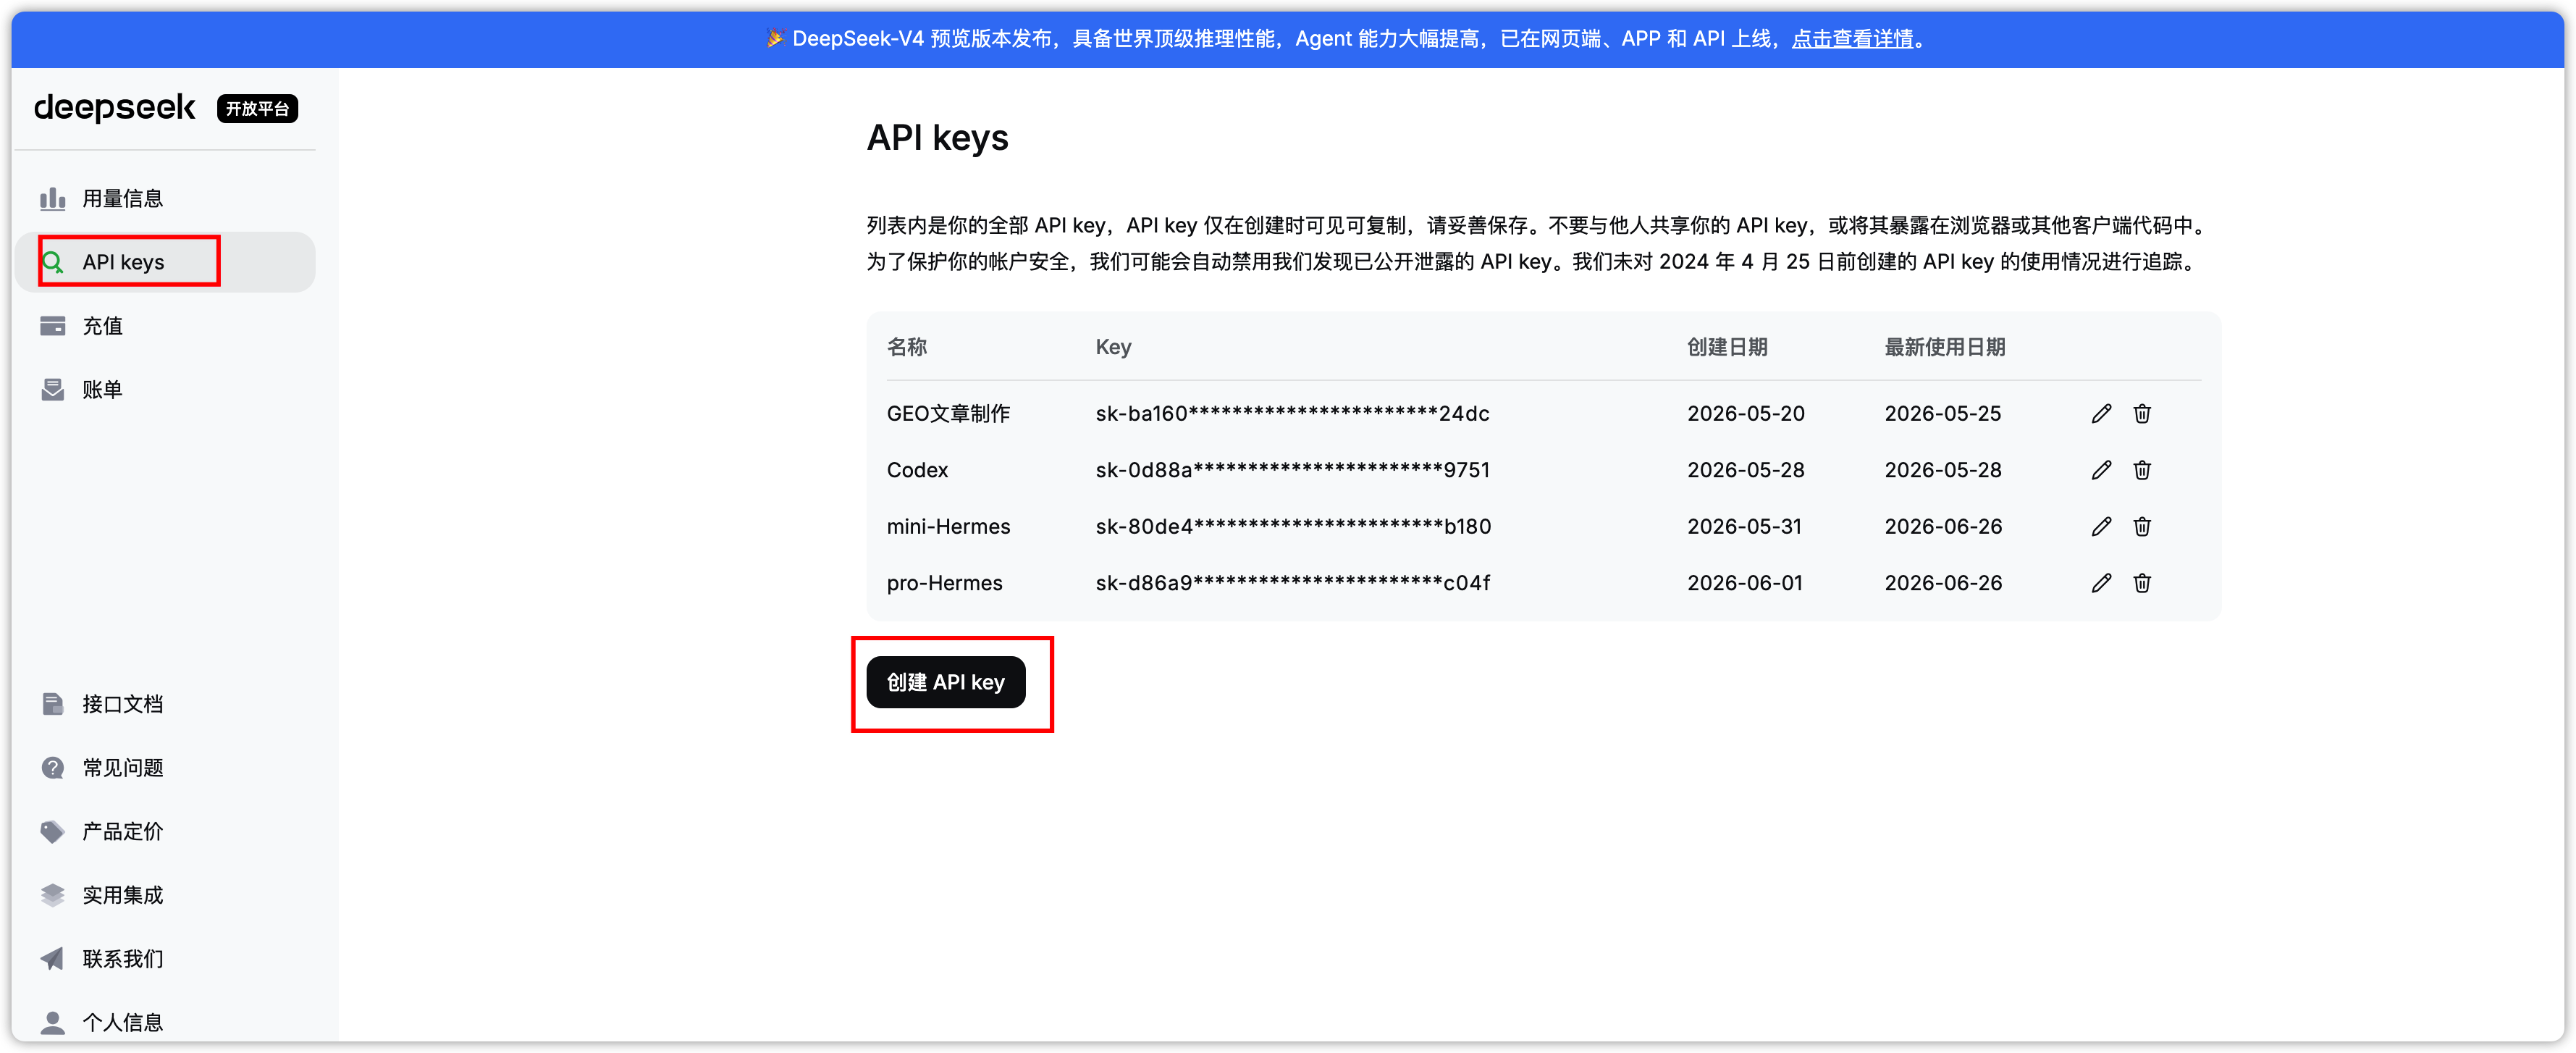Viewport: 2576px width, 1053px height.
Task: Click the key ending in 24dc
Action: coord(1292,413)
